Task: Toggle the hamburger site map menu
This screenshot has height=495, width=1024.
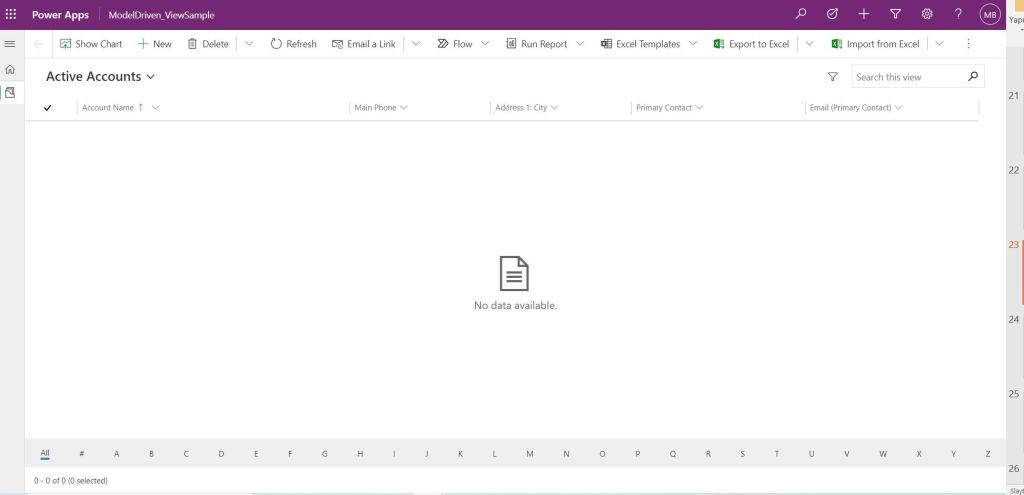Action: pyautogui.click(x=10, y=44)
